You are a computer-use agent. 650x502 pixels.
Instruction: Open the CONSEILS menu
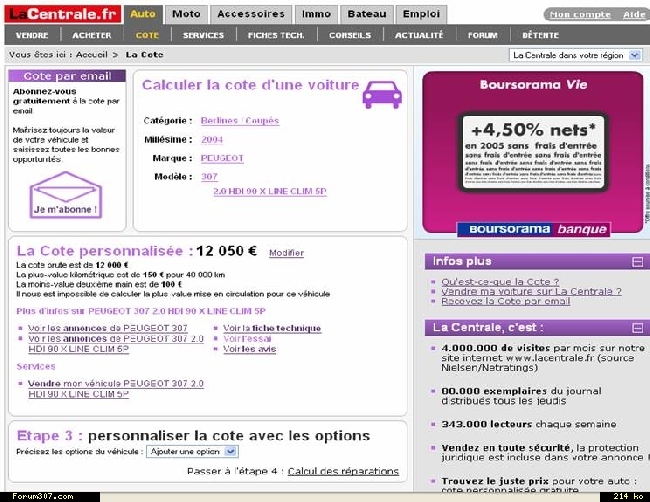[350, 35]
